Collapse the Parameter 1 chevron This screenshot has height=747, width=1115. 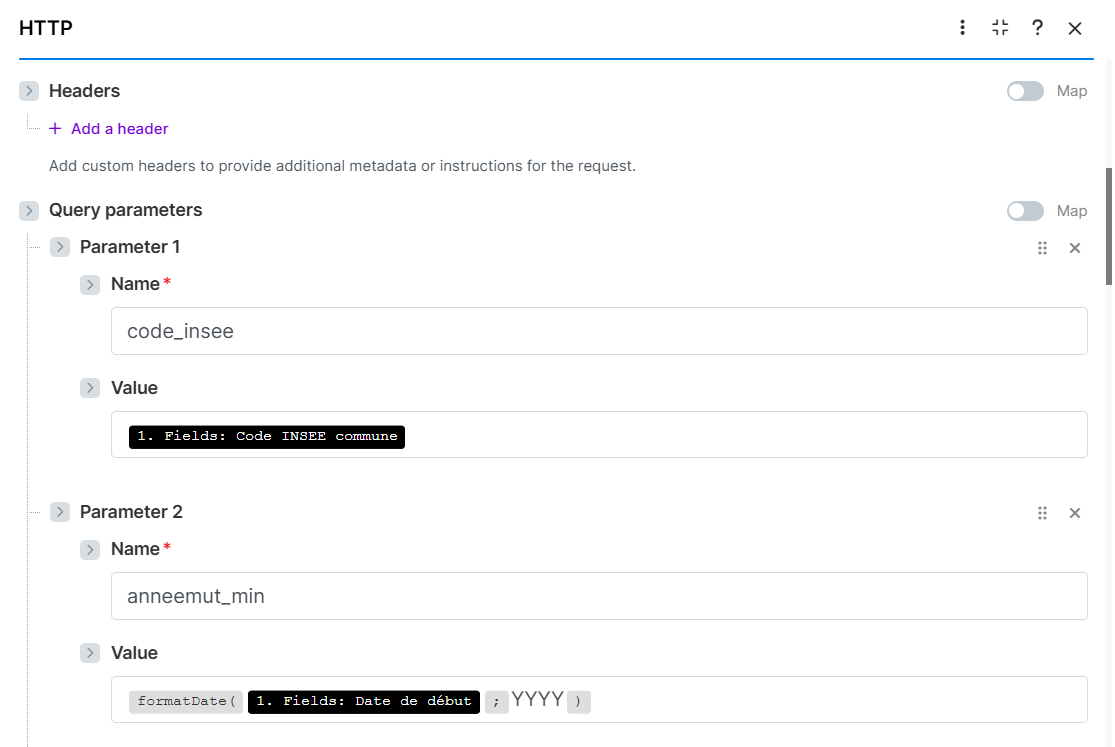60,247
